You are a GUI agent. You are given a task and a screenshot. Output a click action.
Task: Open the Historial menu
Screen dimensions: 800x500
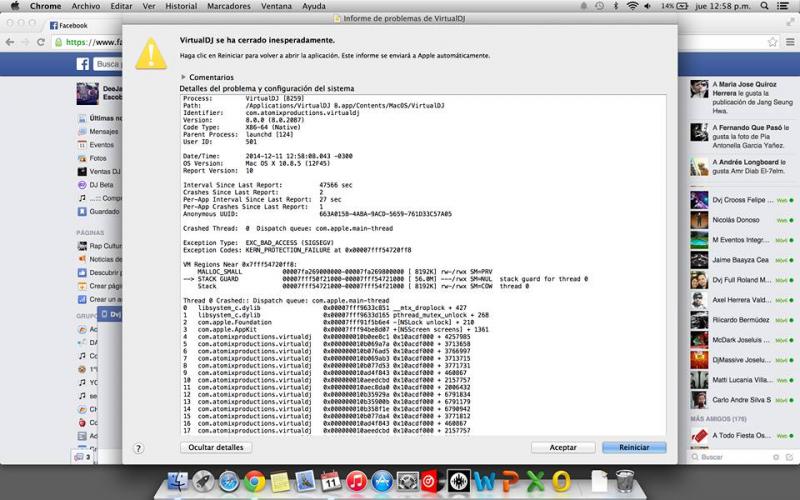(x=181, y=6)
